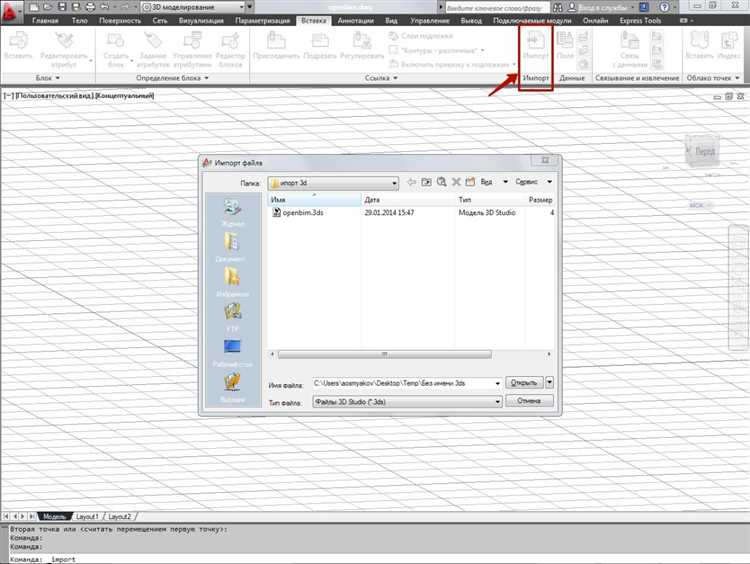750x564 pixels.
Task: Click the up-one-level folder icon in dialog
Action: click(426, 182)
